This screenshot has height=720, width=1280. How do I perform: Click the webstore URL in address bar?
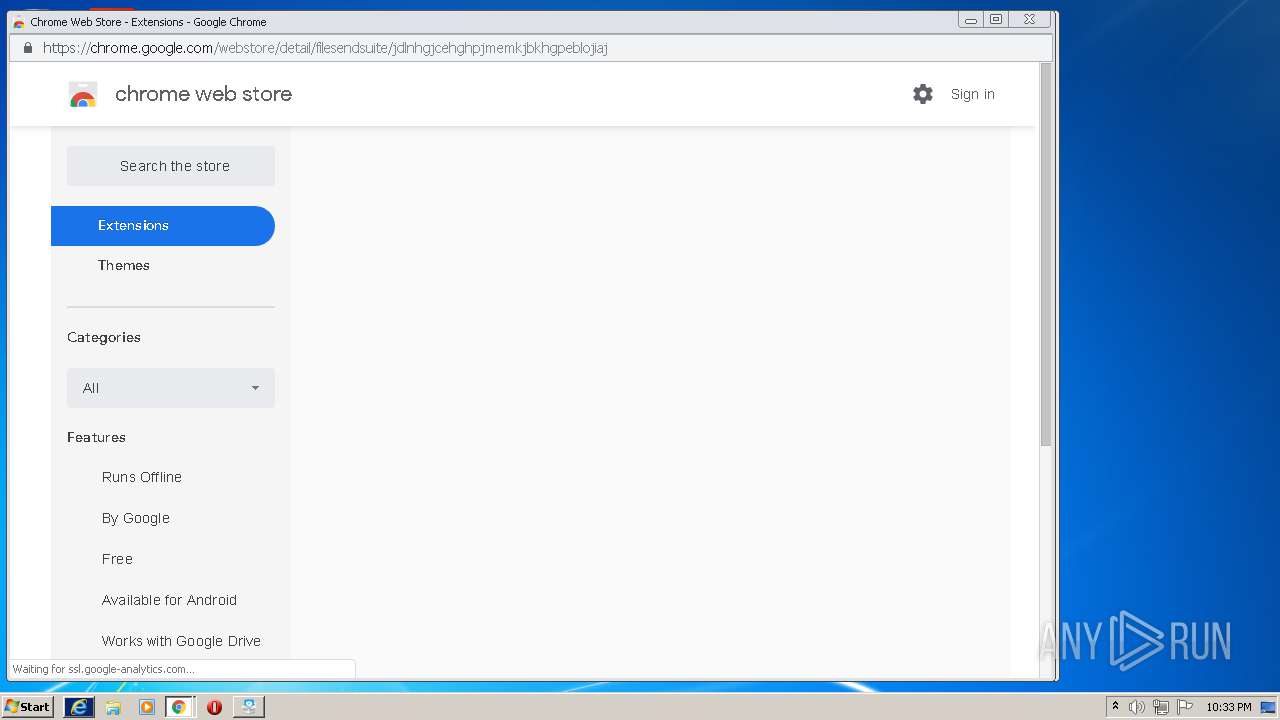tap(325, 48)
